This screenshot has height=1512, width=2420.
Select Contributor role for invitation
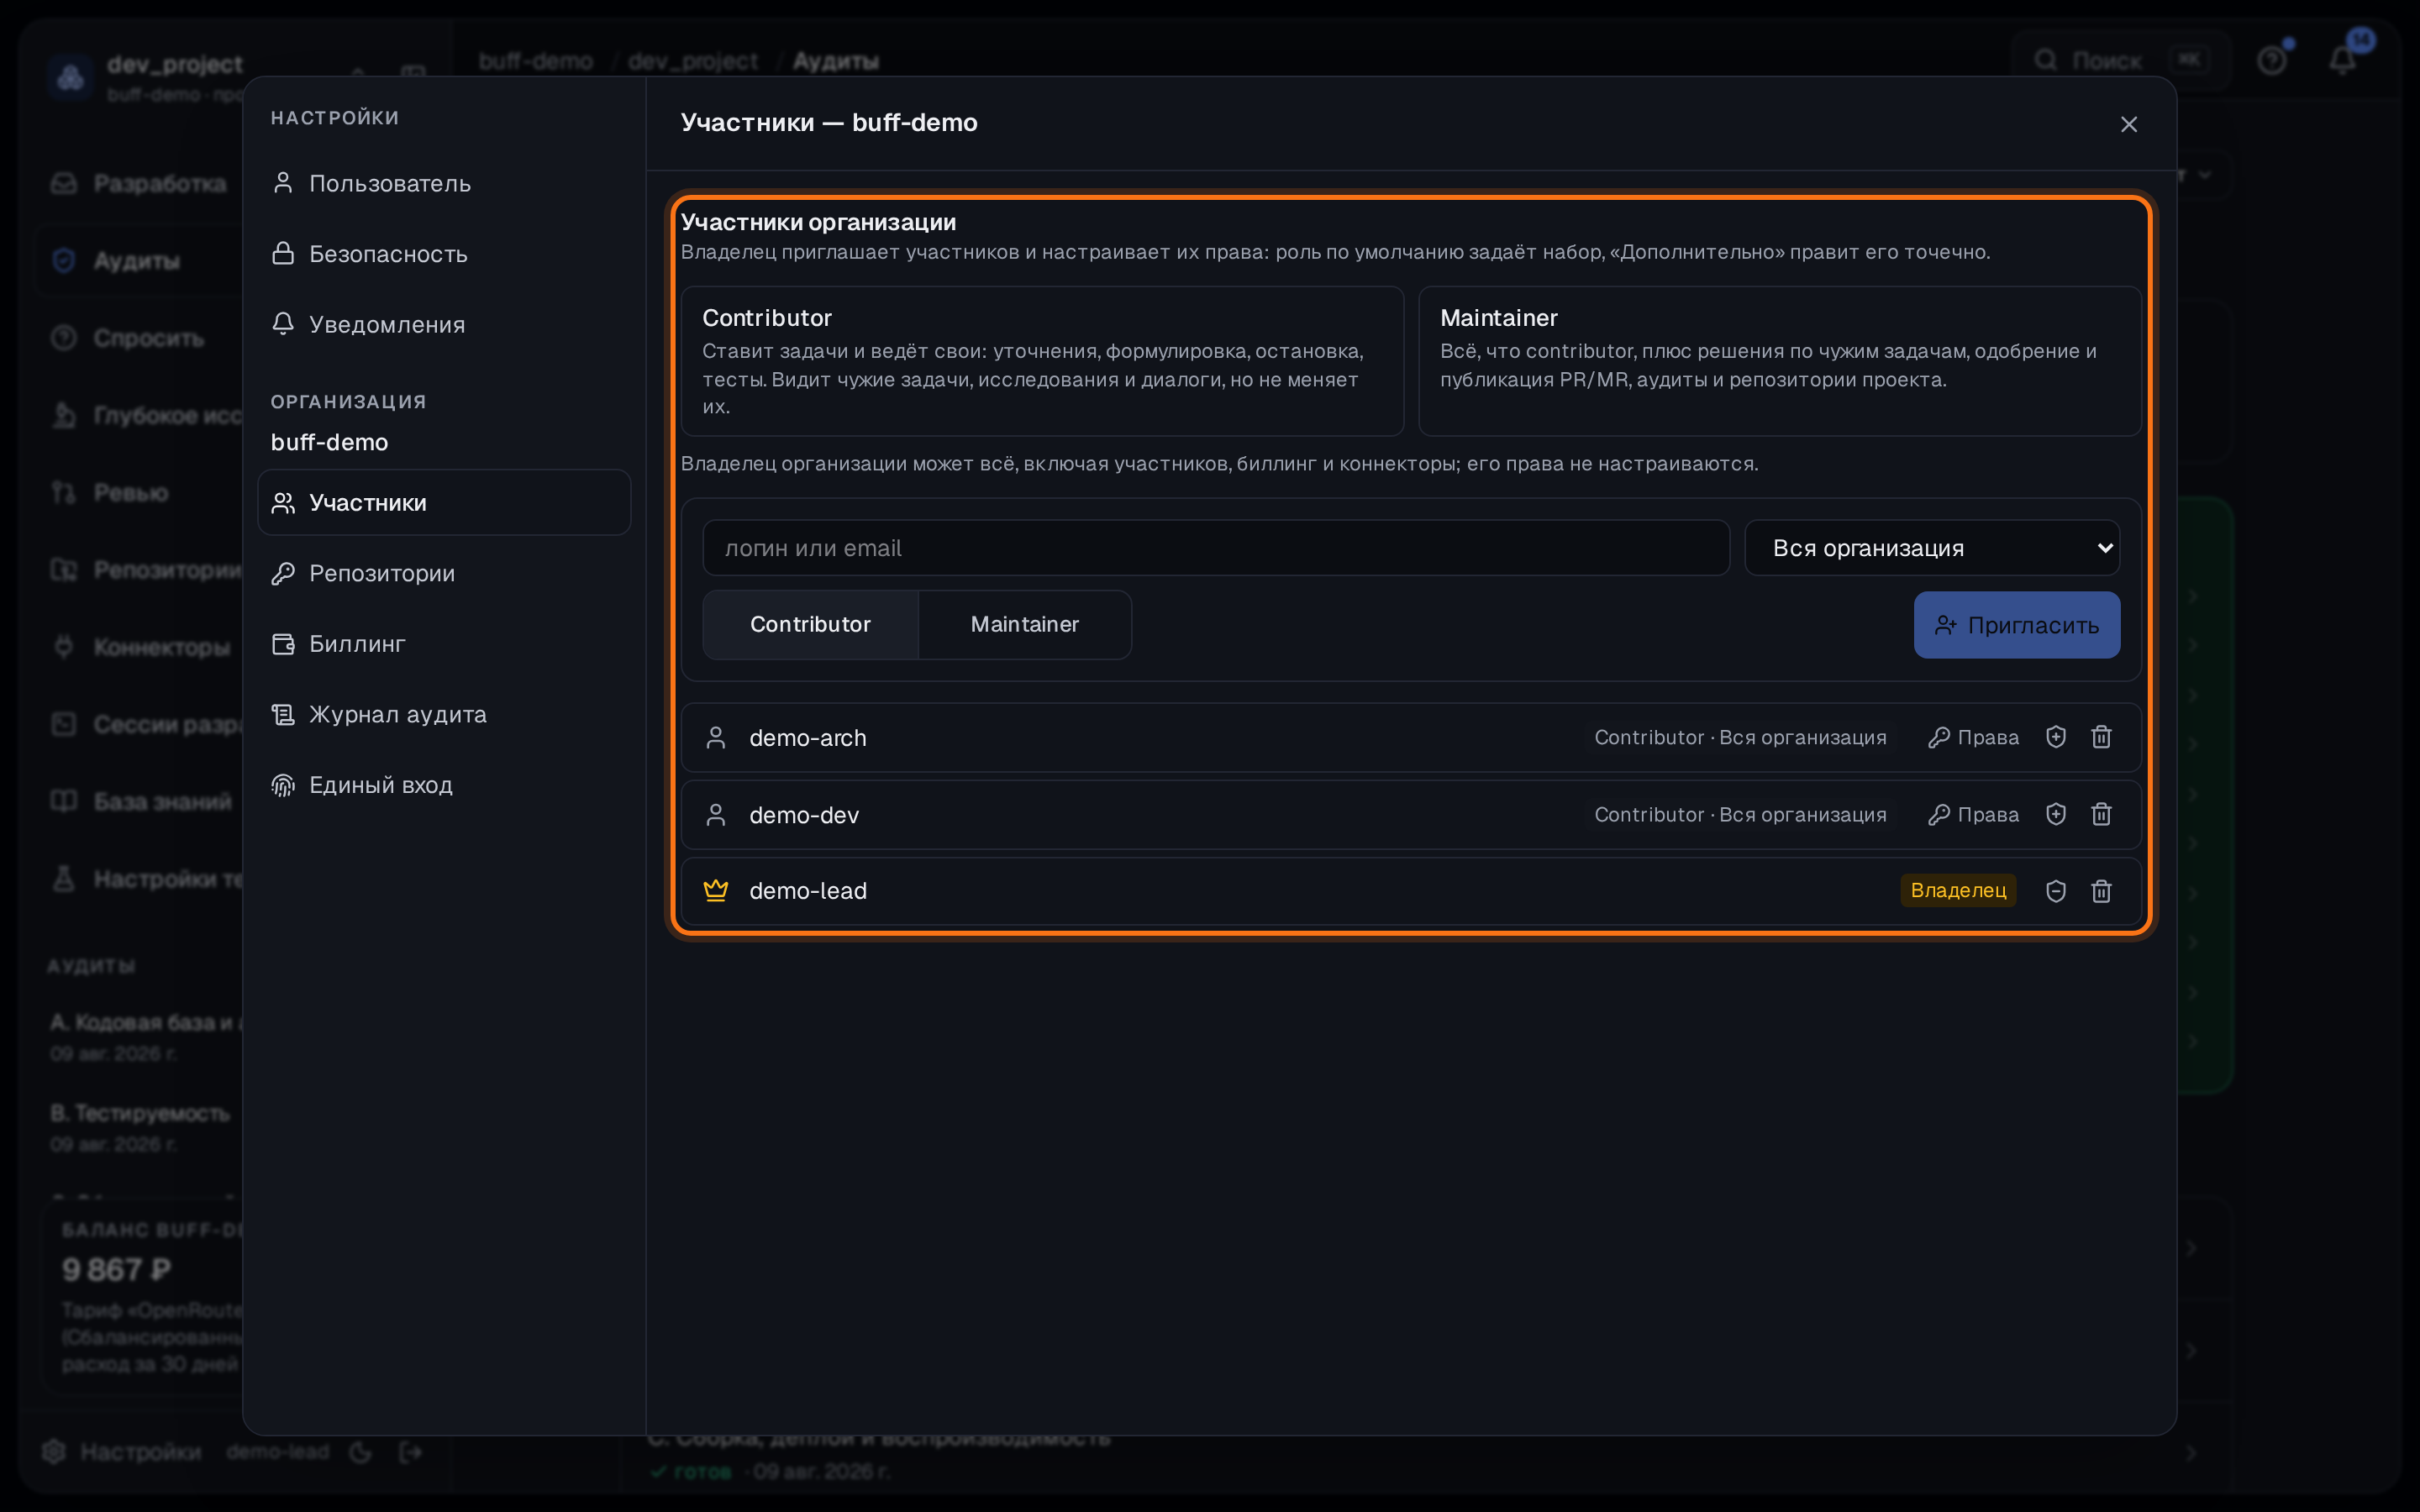(810, 624)
